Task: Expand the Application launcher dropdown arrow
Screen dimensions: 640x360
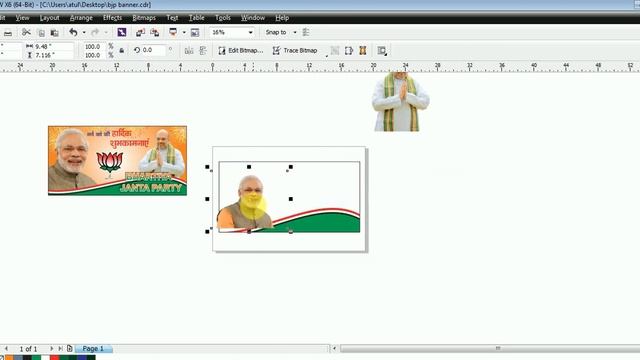Action: tap(184, 33)
